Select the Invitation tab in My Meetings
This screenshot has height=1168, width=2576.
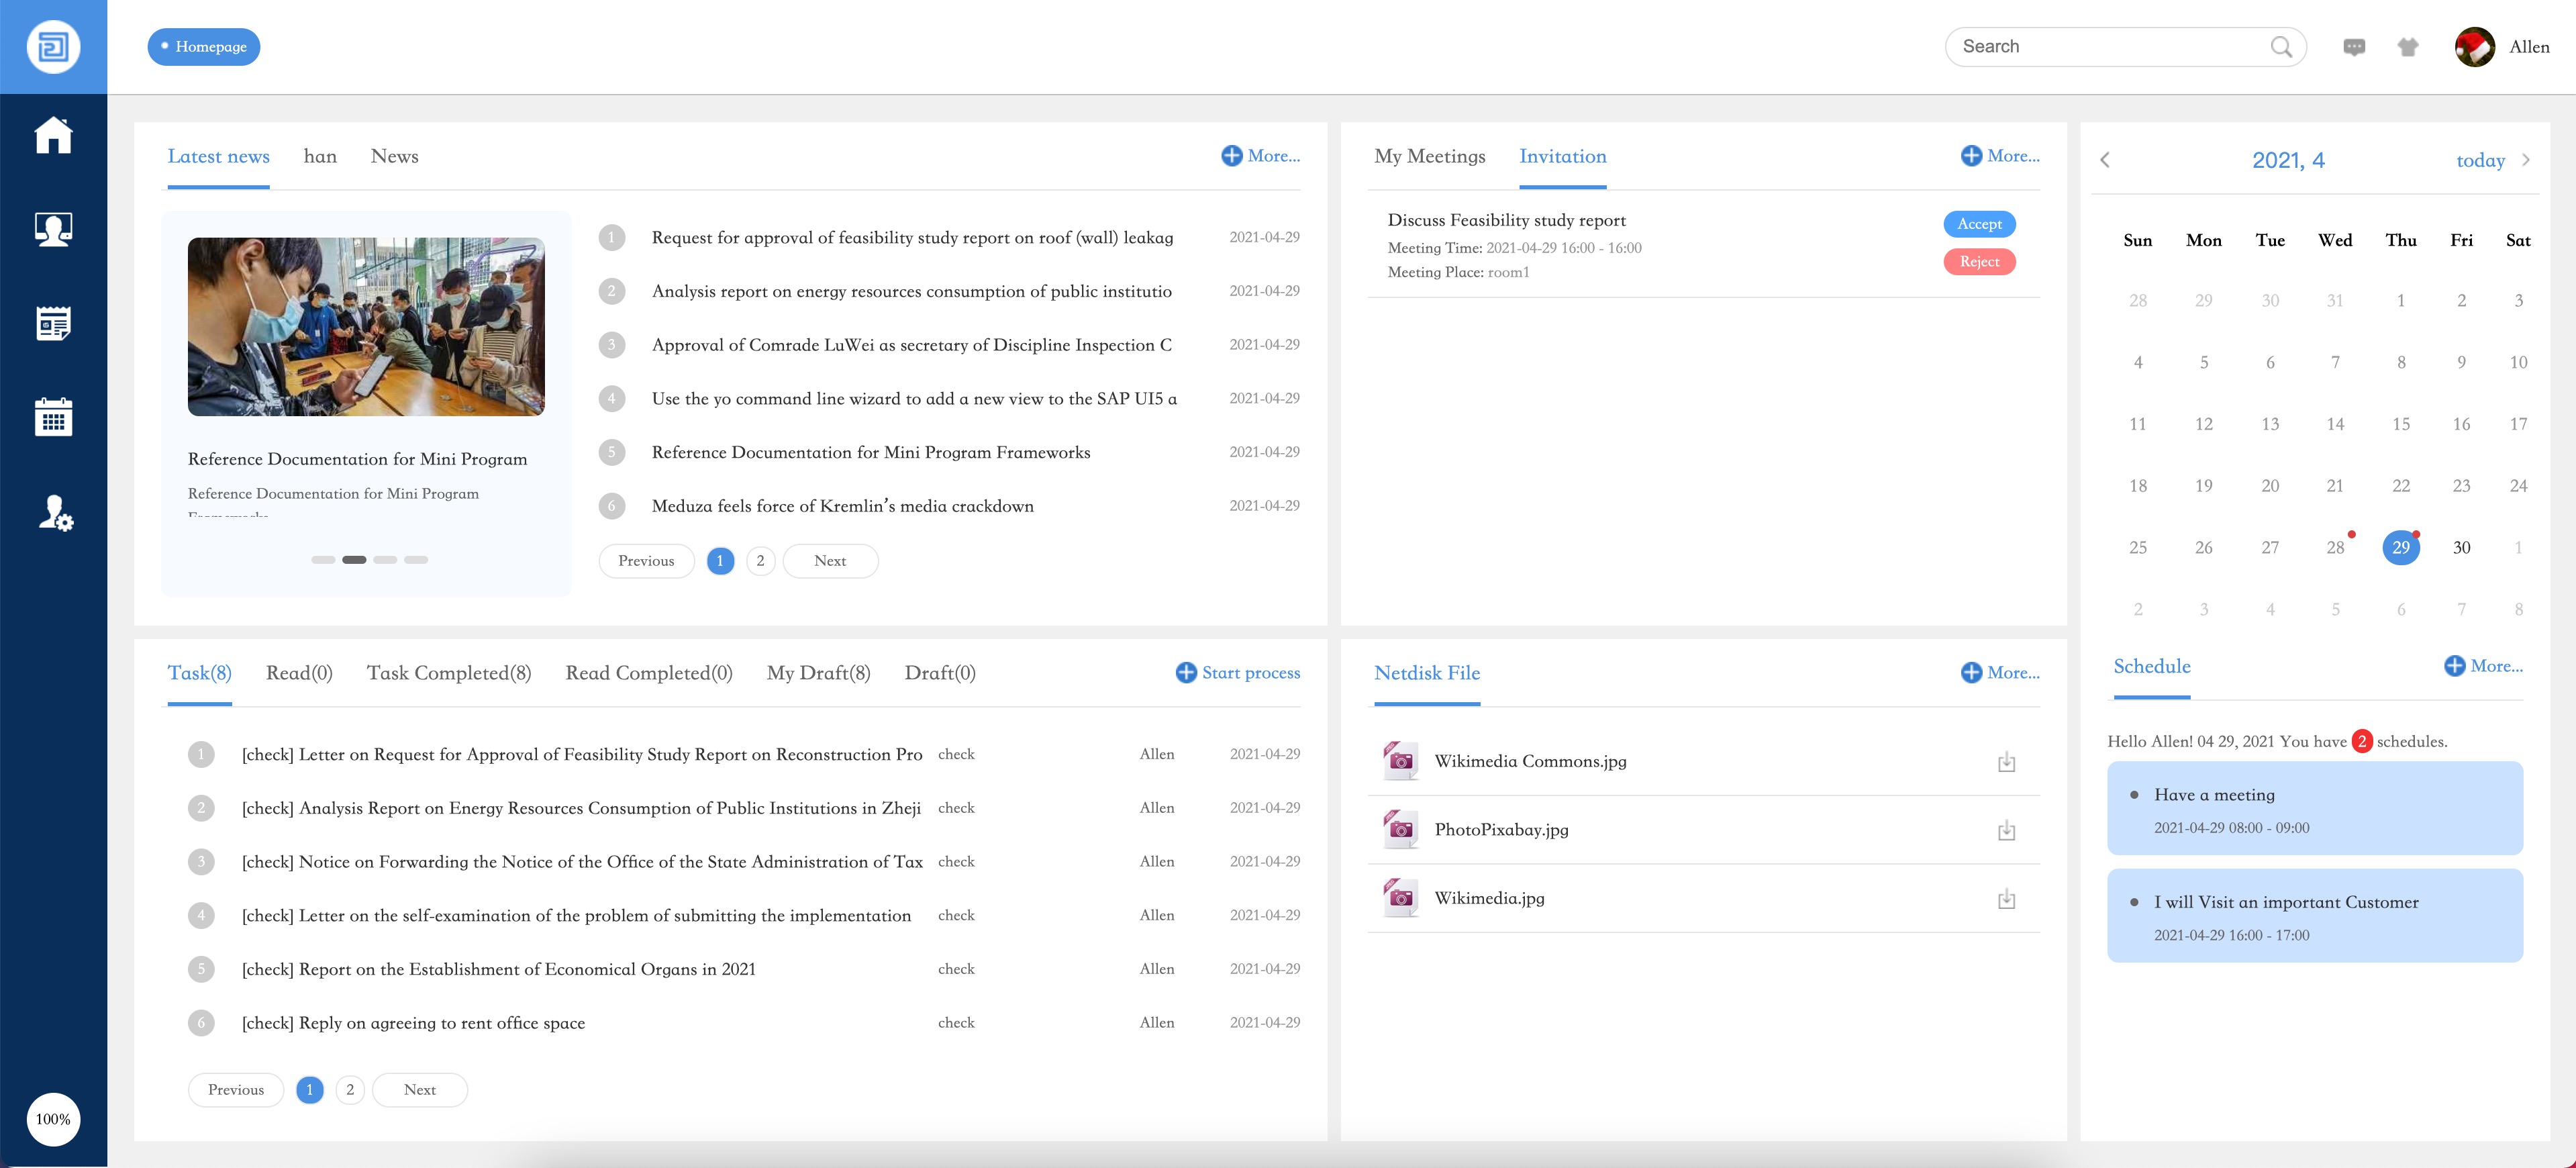(1561, 154)
